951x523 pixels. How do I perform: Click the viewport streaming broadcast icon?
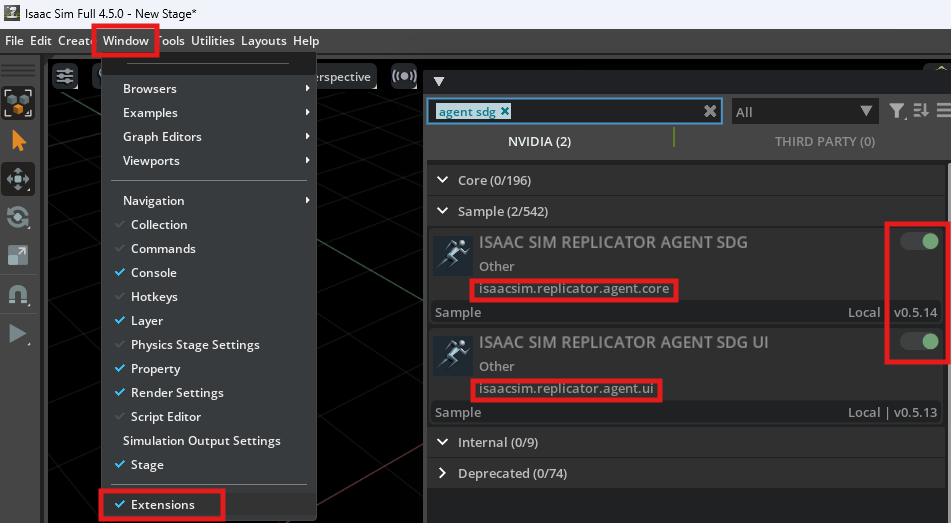pos(404,76)
